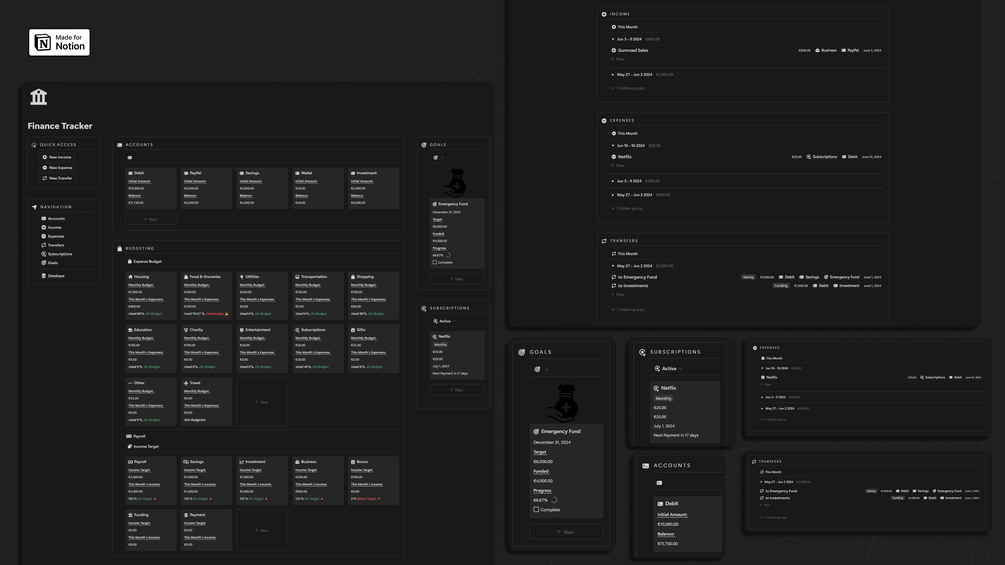The height and width of the screenshot is (565, 1005).
Task: Click the Navigation arrow header icon
Action: [x=34, y=207]
